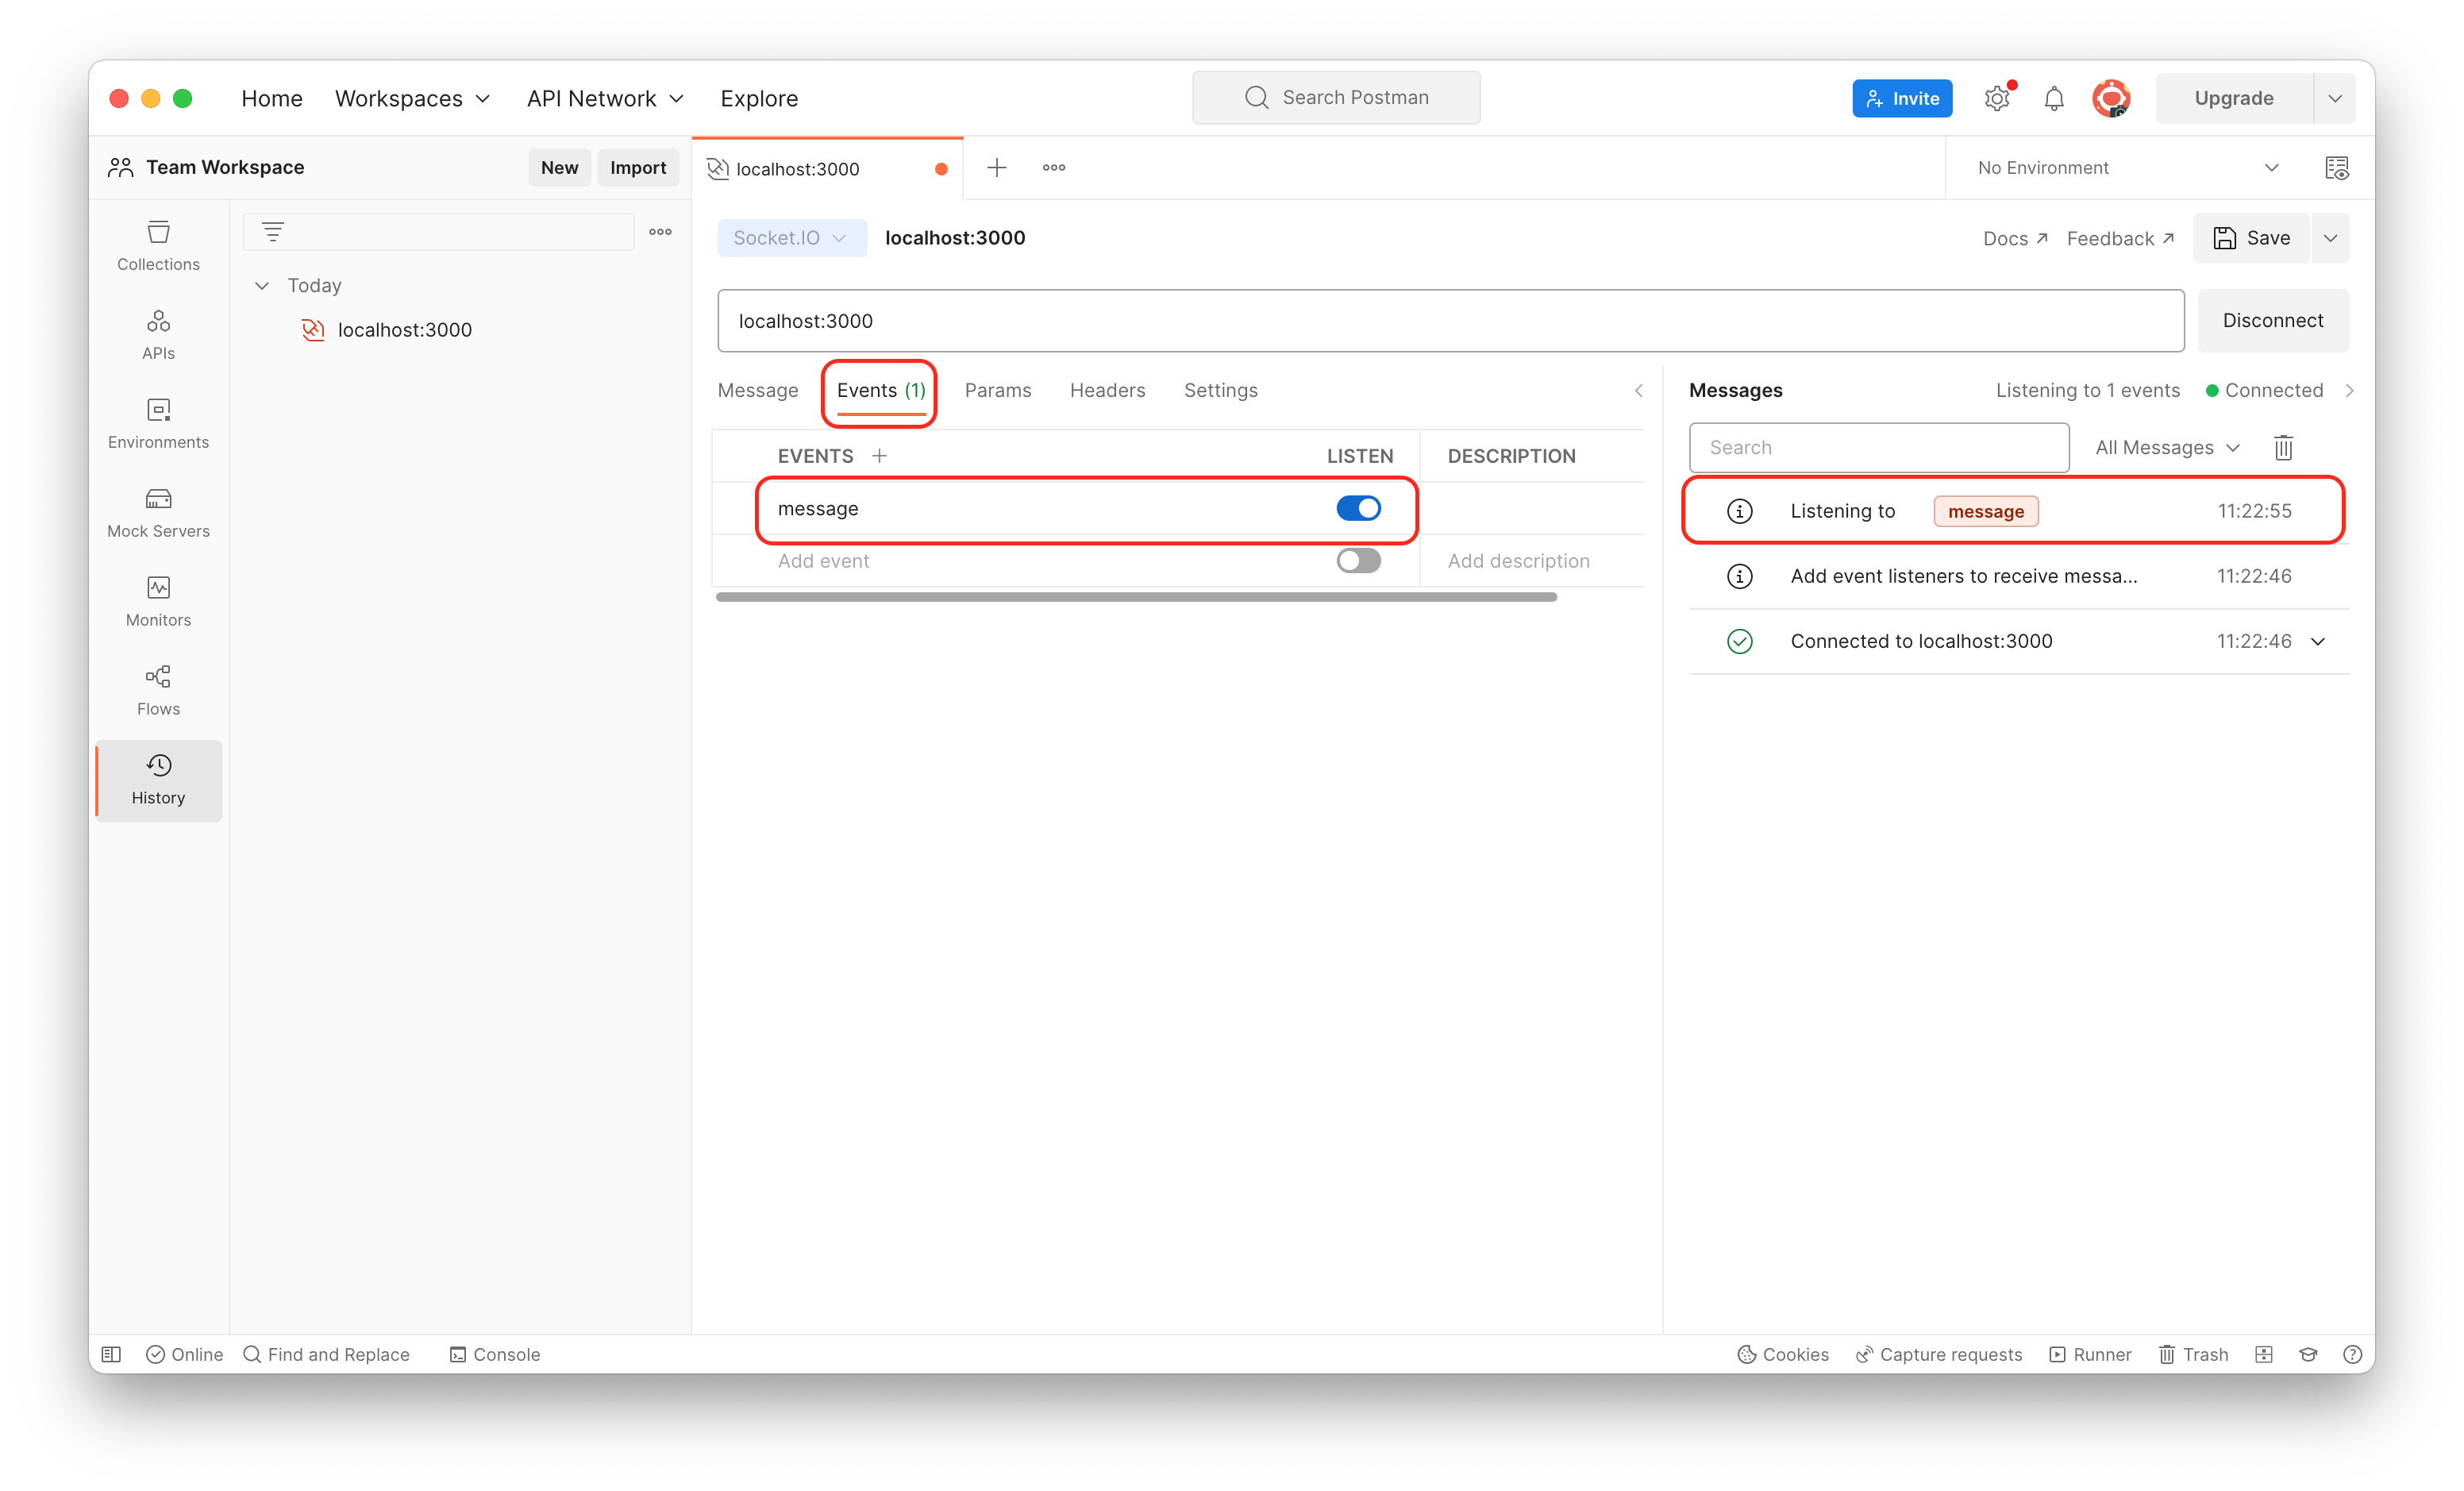
Task: Open the user avatar menu
Action: [2111, 98]
